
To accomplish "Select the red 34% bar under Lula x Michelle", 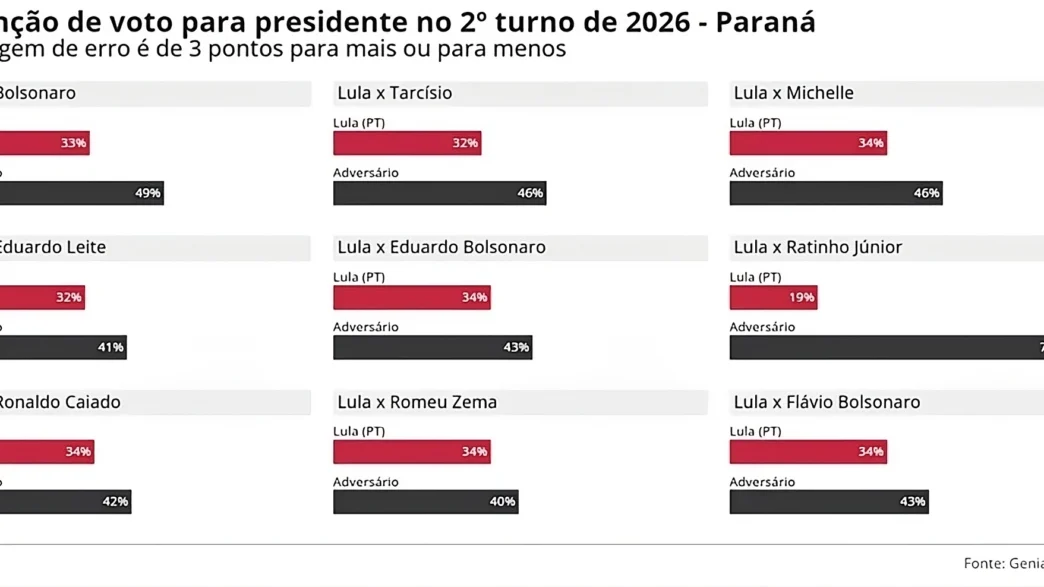I will coord(808,143).
